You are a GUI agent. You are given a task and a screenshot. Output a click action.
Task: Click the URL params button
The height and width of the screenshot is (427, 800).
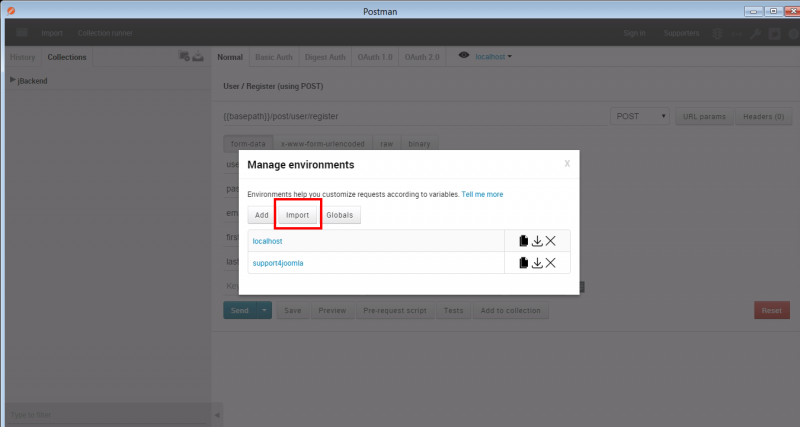pyautogui.click(x=704, y=116)
